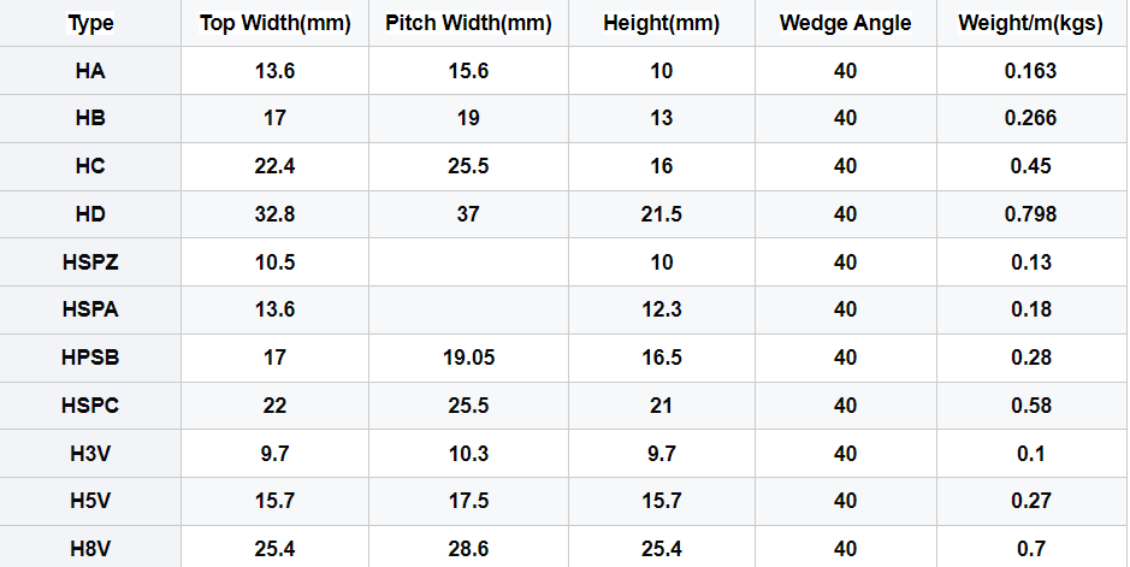Click the Wedge Angle column header
Viewport: 1130px width, 567px height.
pyautogui.click(x=845, y=23)
